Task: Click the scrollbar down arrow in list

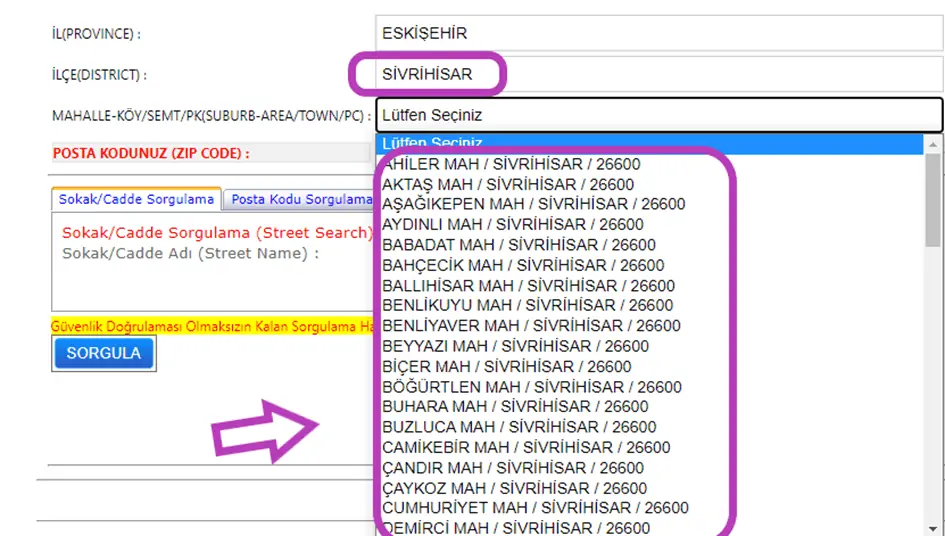Action: click(933, 527)
